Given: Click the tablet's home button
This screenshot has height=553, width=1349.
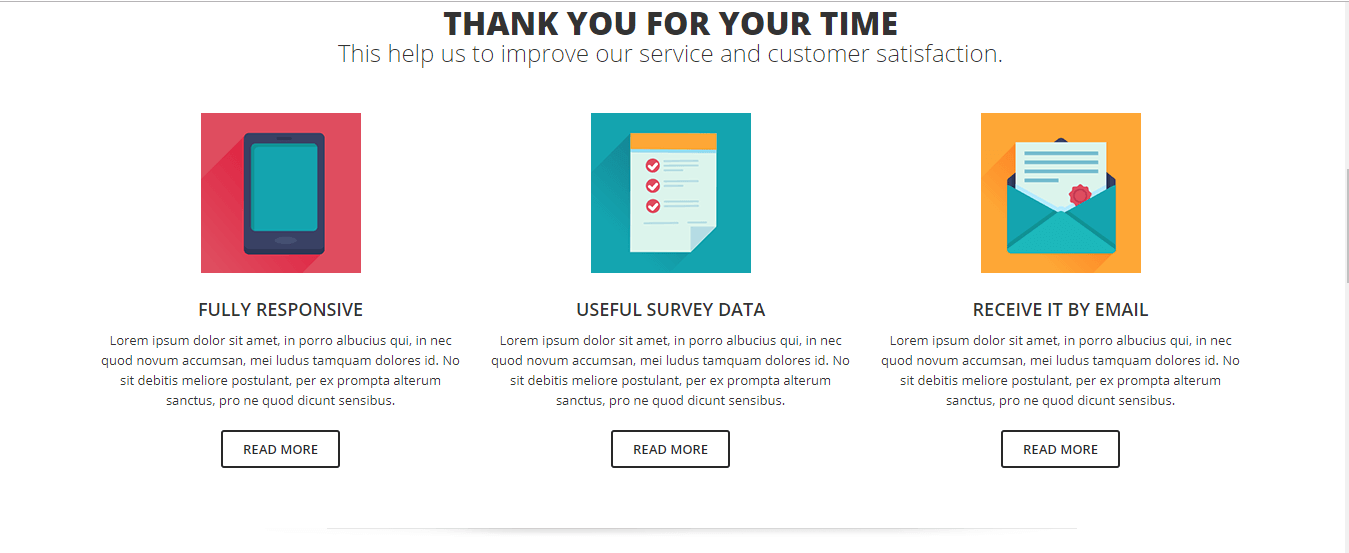Looking at the screenshot, I should tap(285, 240).
